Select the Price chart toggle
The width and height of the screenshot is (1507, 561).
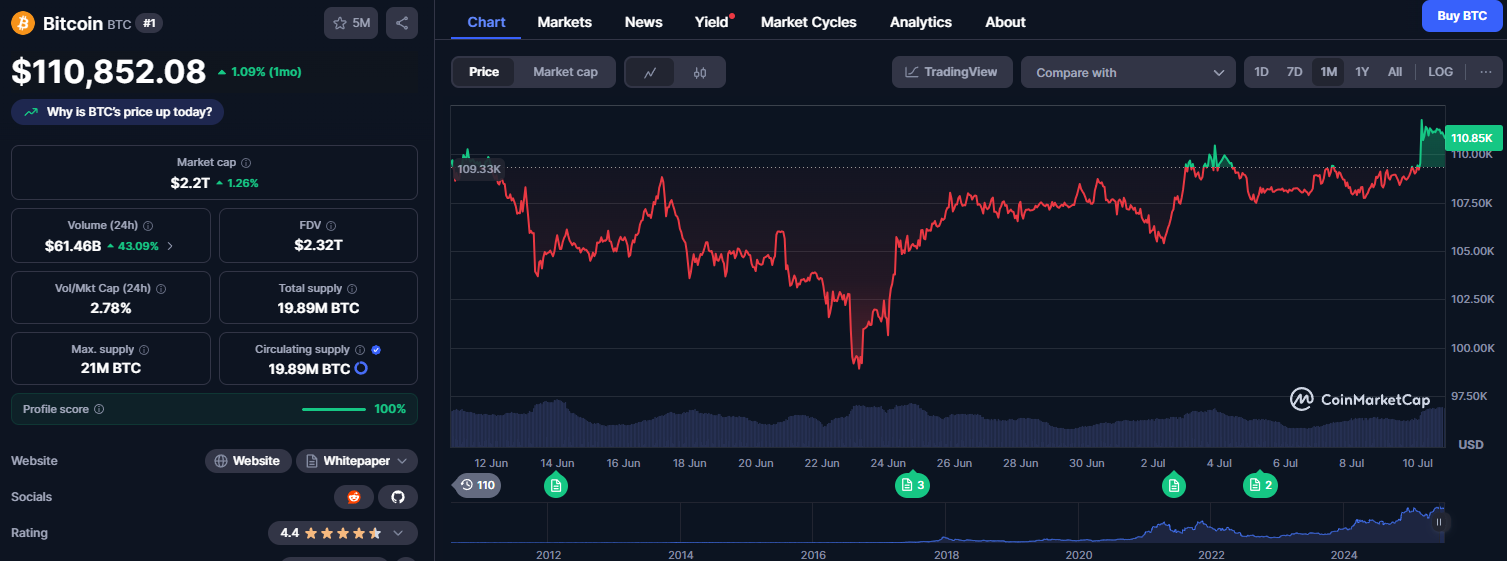pyautogui.click(x=484, y=72)
